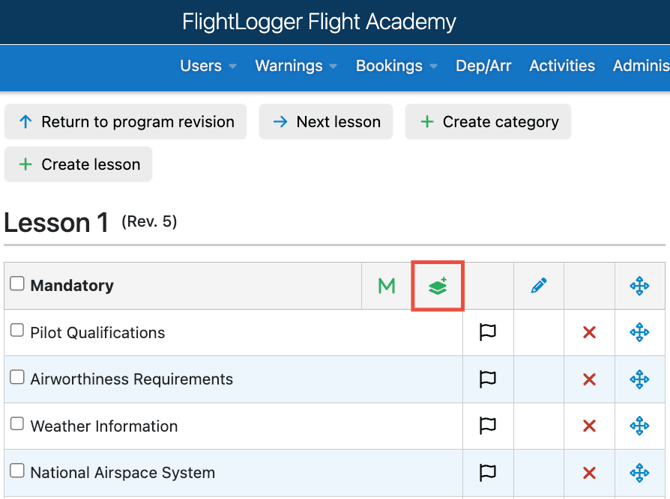
Task: Open the Activities menu item
Action: point(562,66)
